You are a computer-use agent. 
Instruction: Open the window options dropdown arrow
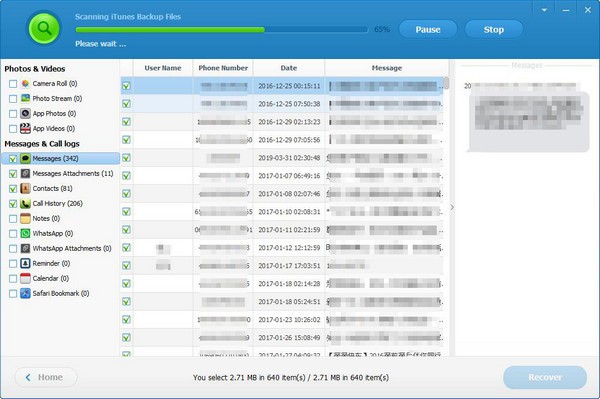[544, 10]
